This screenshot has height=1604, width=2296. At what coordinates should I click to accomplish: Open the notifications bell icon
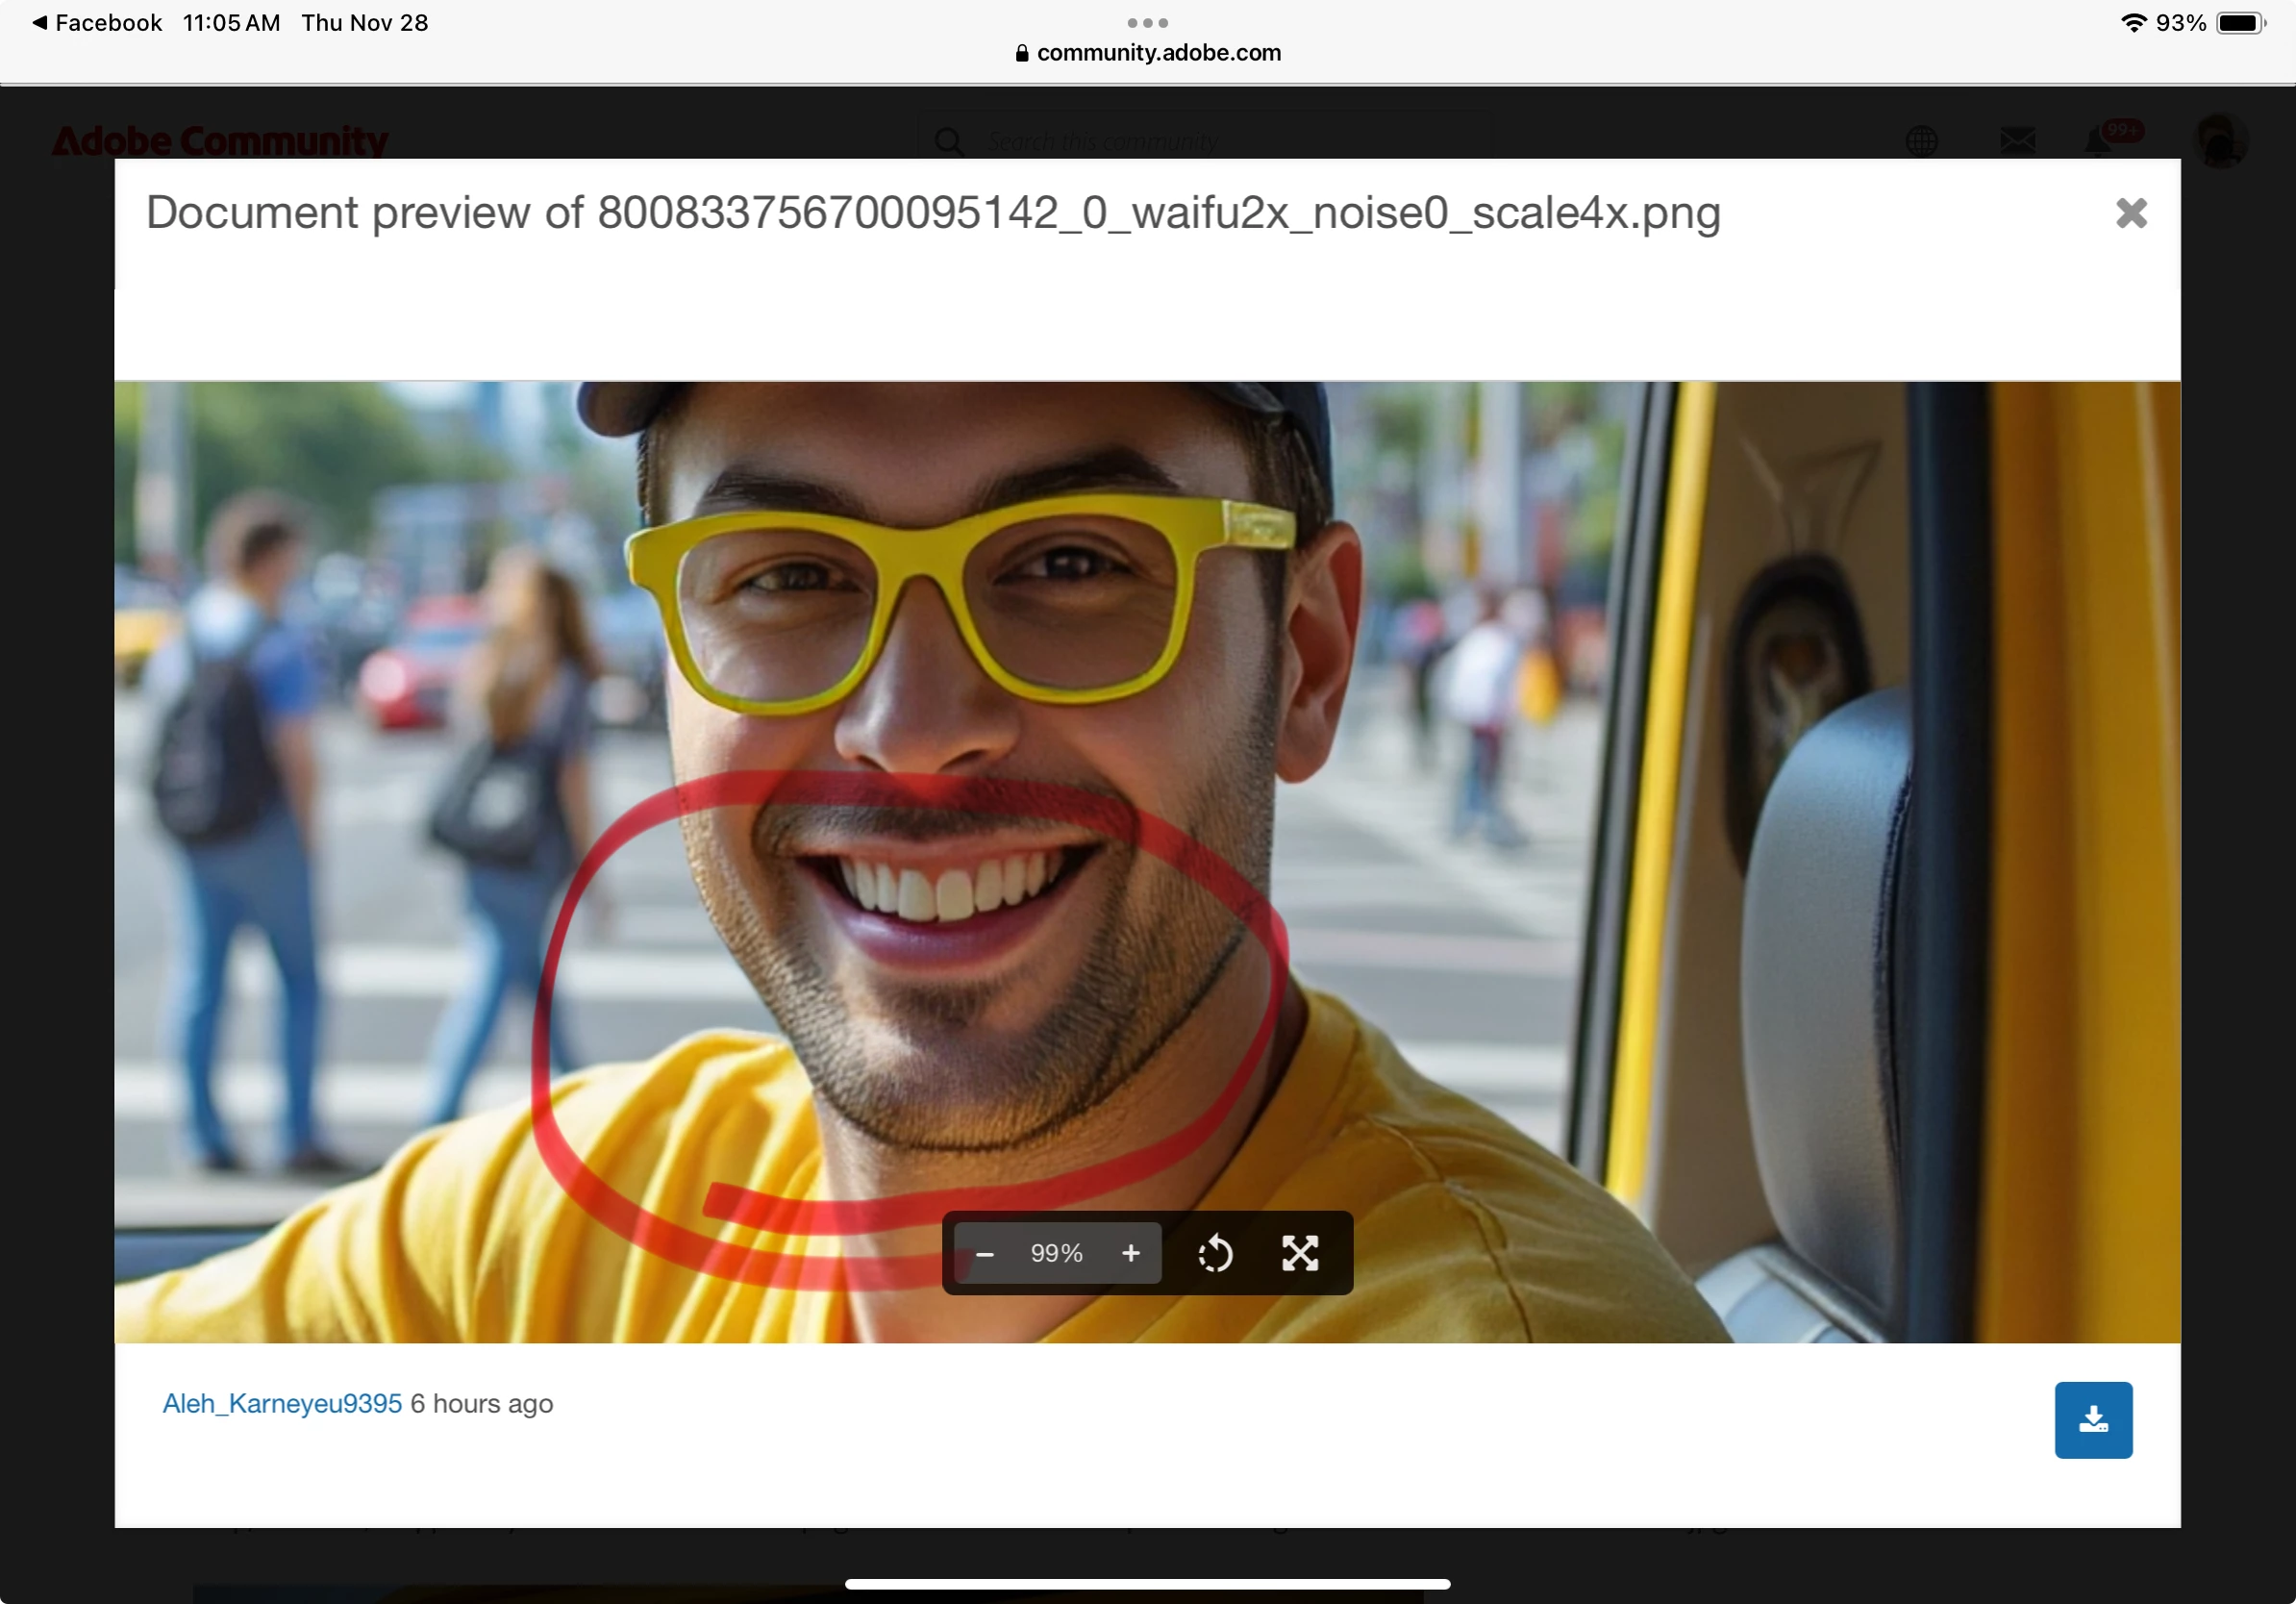(x=2098, y=141)
